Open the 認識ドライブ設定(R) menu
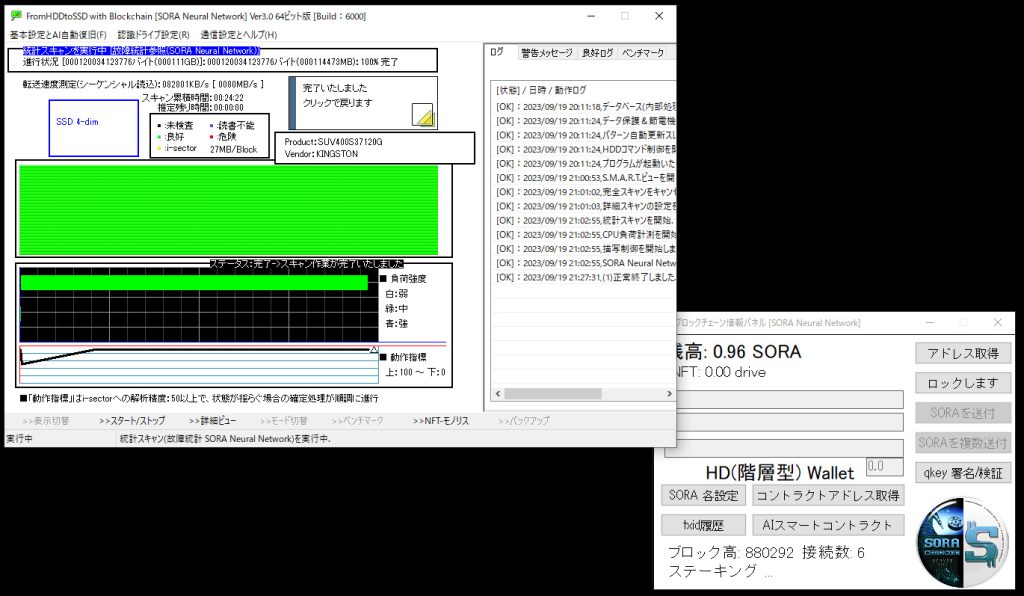 [x=153, y=35]
